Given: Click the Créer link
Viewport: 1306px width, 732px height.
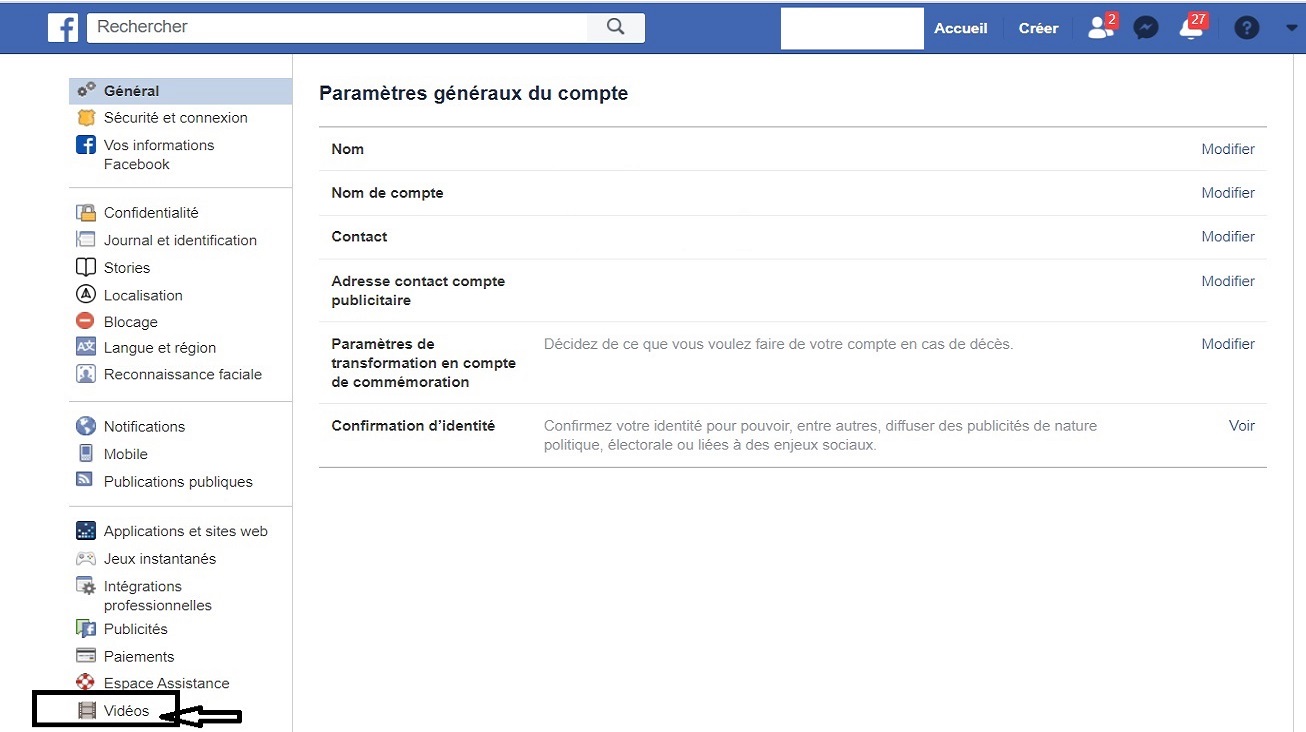Looking at the screenshot, I should click(x=1038, y=28).
